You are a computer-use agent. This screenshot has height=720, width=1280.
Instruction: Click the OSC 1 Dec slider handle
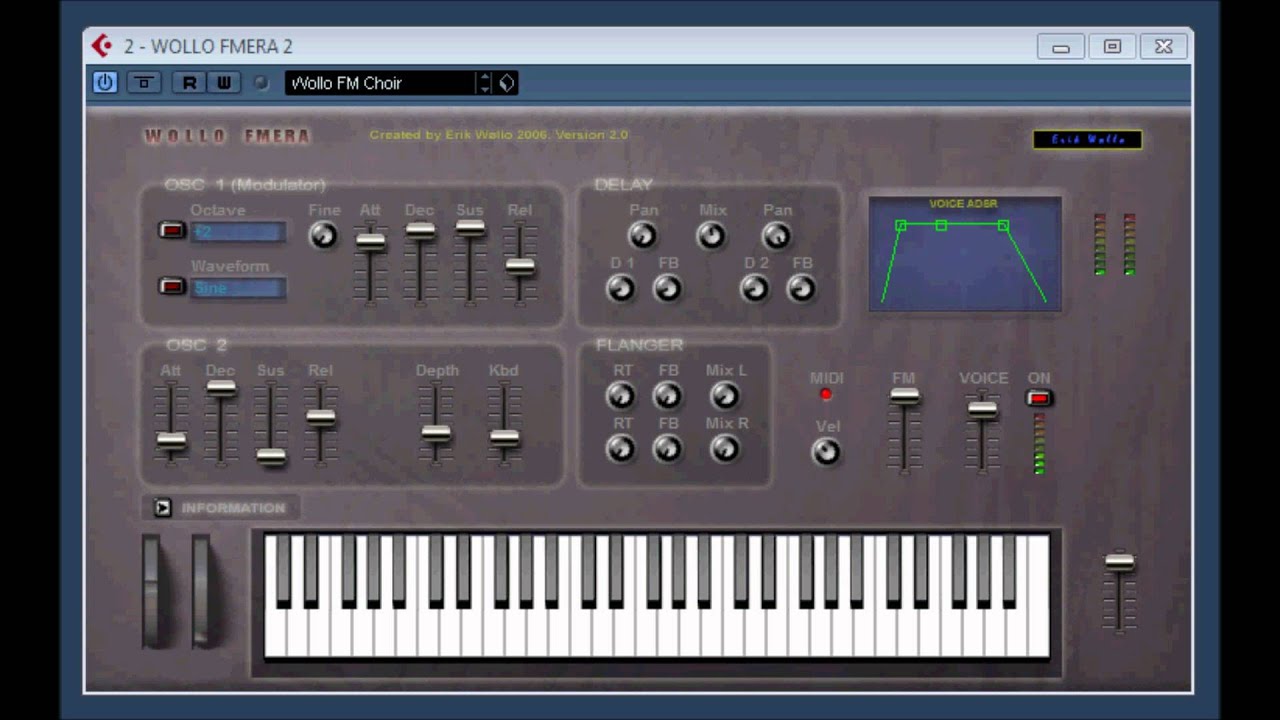(420, 231)
